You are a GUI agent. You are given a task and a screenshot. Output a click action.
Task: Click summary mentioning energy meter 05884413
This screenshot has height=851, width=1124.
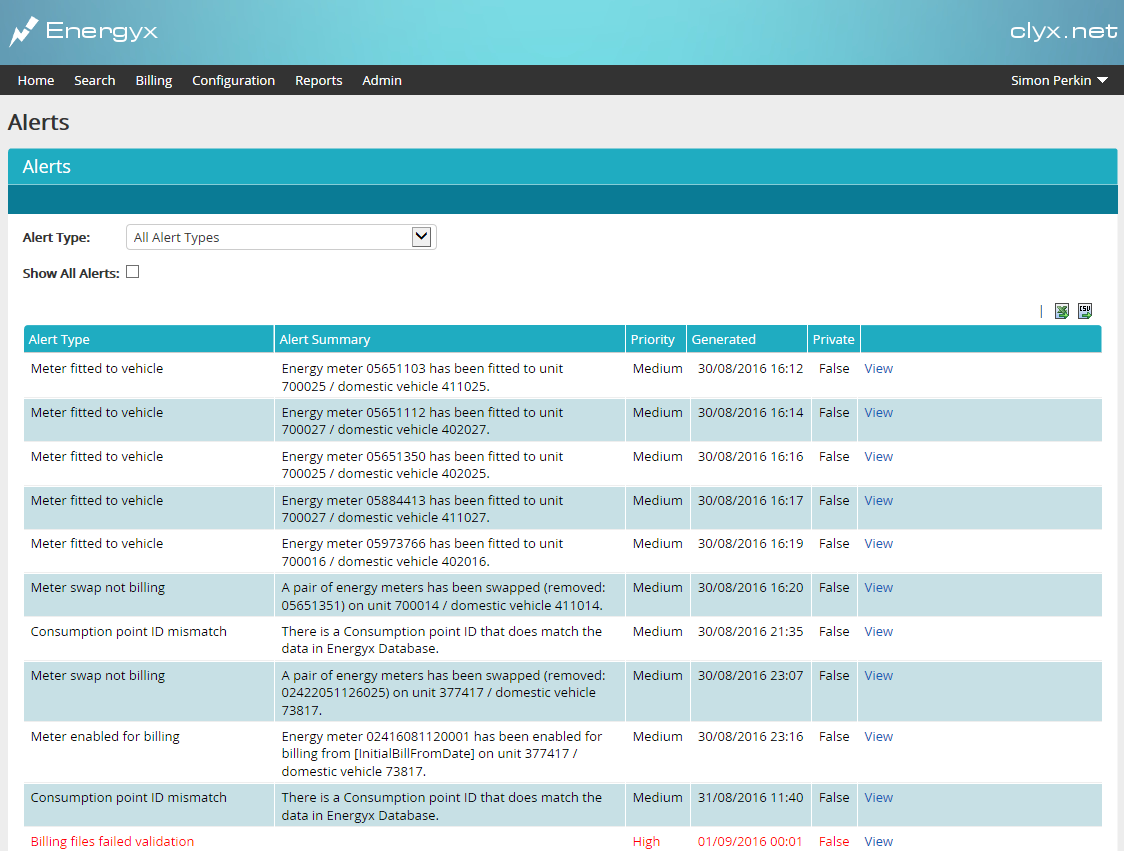click(422, 509)
